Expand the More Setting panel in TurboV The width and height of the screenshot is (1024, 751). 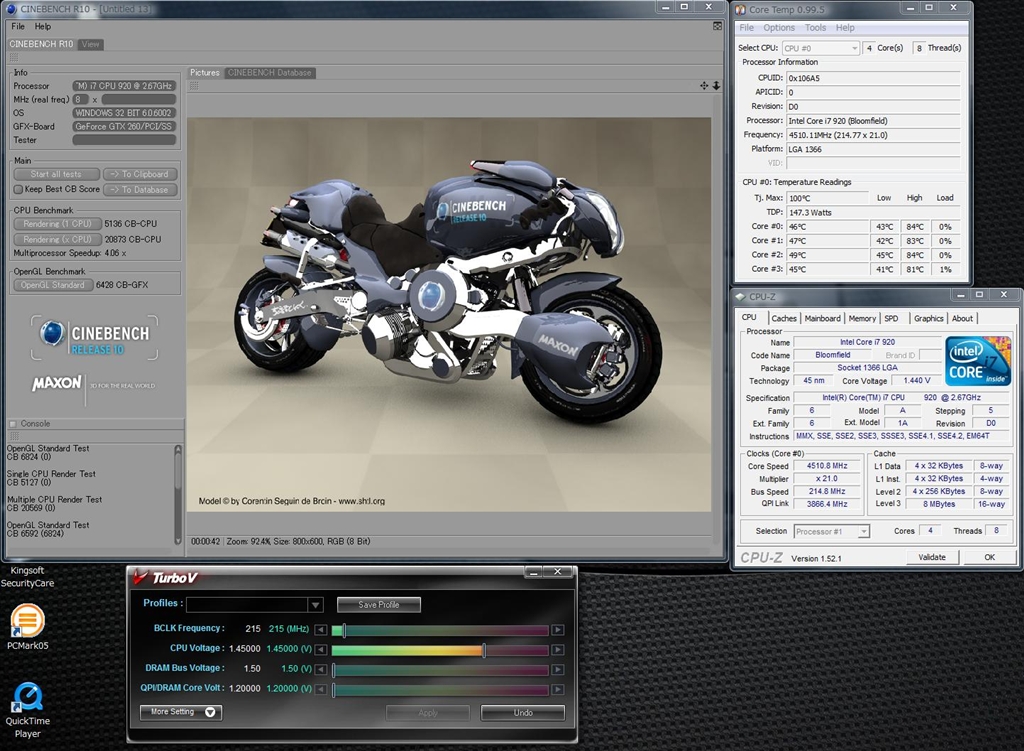click(x=181, y=712)
